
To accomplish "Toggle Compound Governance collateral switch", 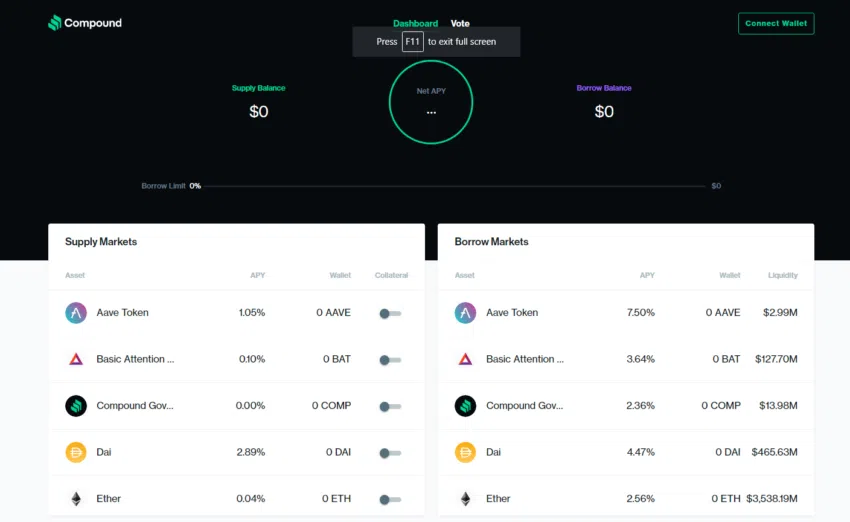I will point(390,407).
